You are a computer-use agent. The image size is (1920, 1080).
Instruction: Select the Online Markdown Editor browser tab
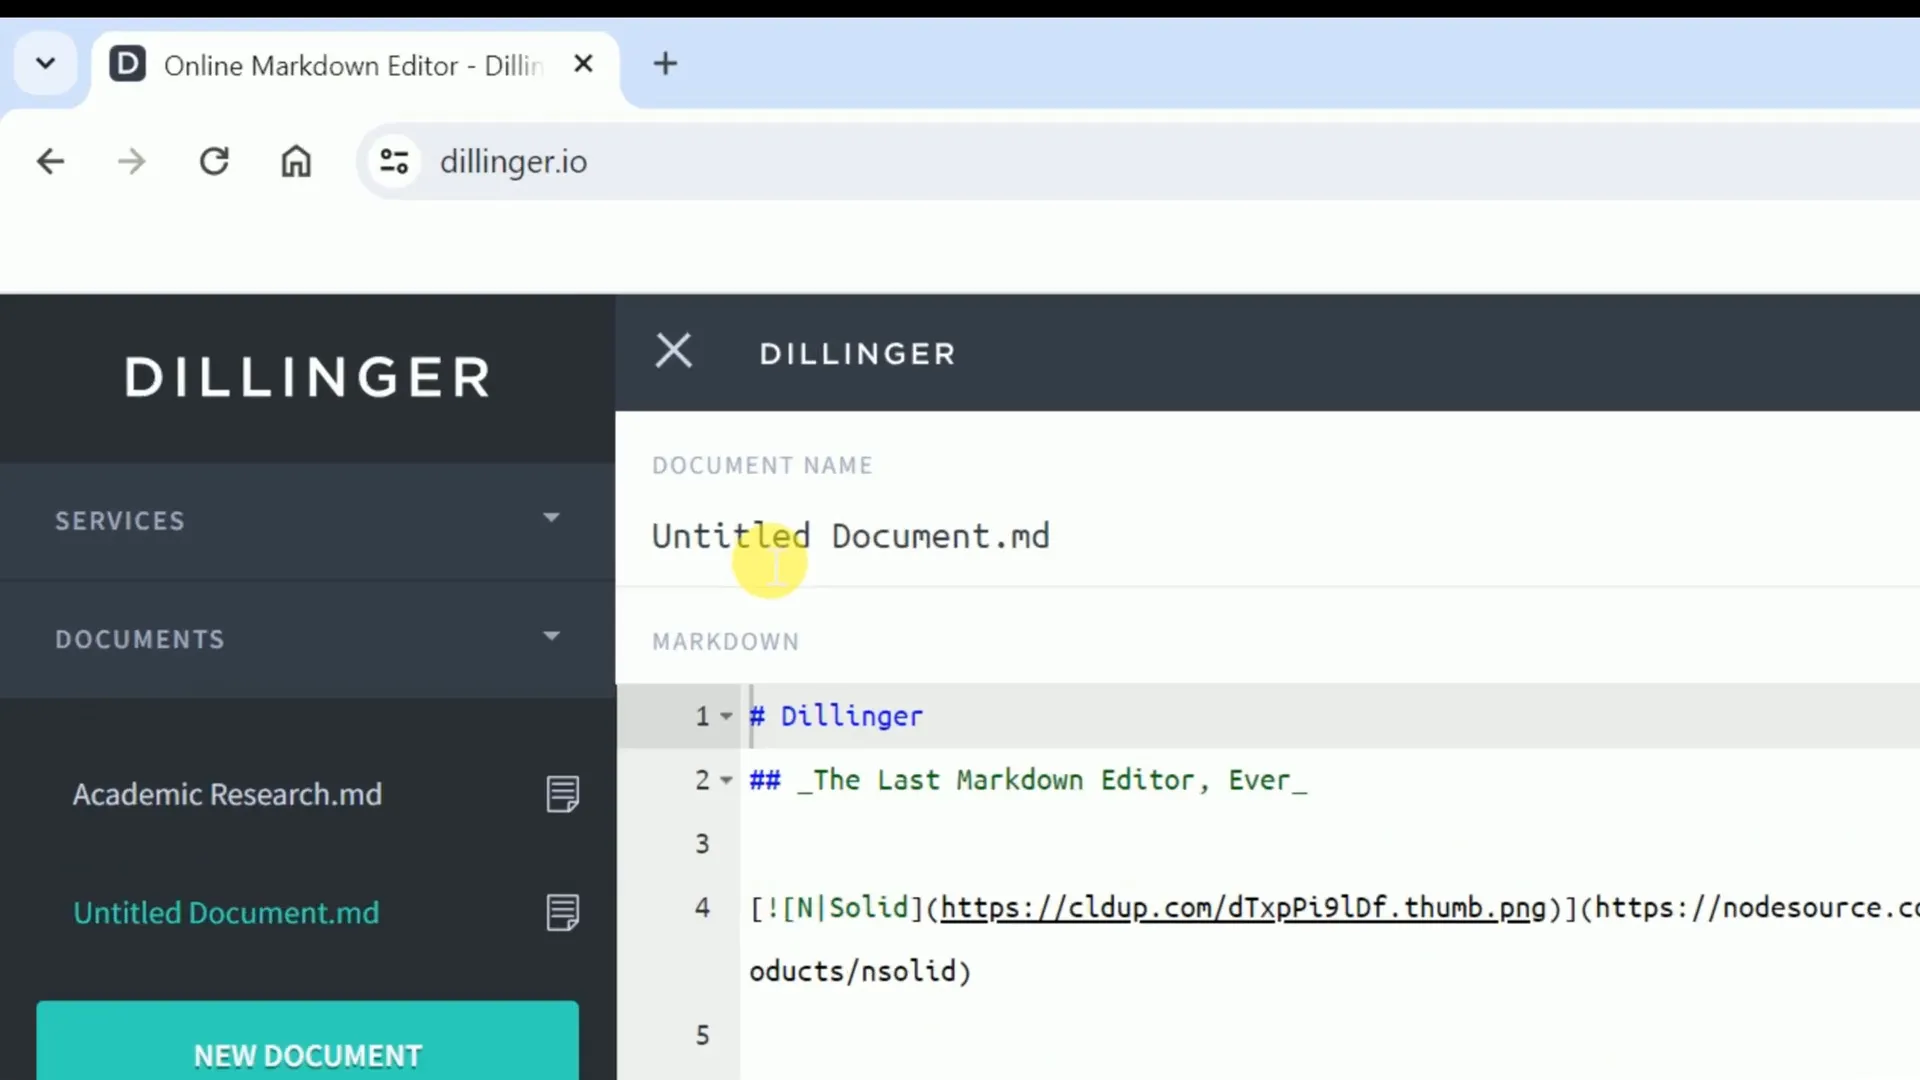click(354, 66)
